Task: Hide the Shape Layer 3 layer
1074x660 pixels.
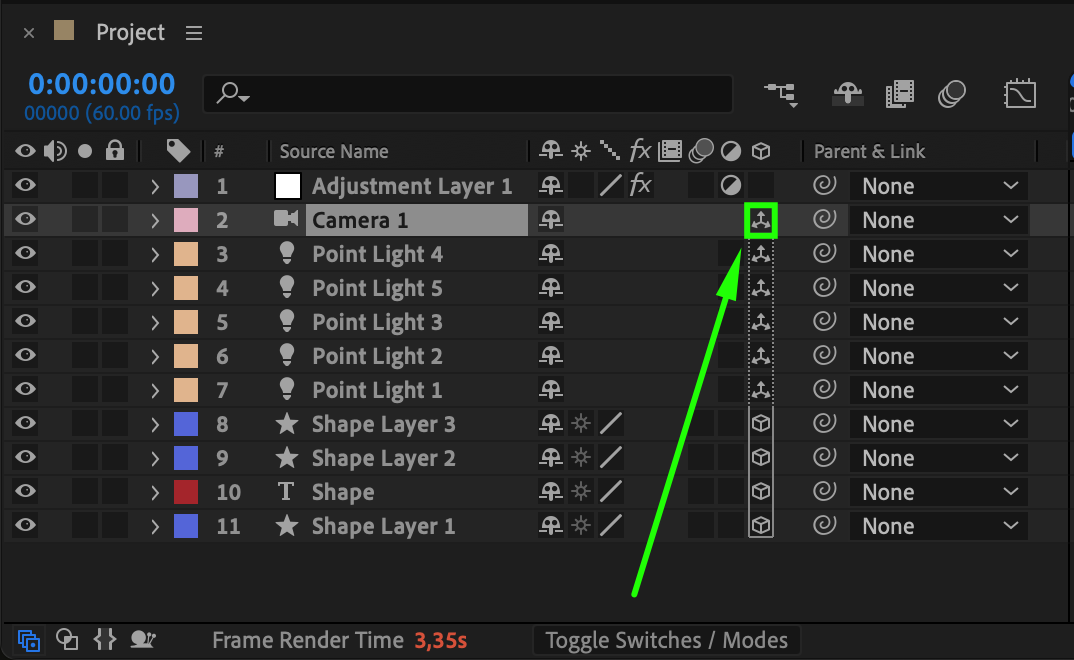Action: (x=25, y=424)
